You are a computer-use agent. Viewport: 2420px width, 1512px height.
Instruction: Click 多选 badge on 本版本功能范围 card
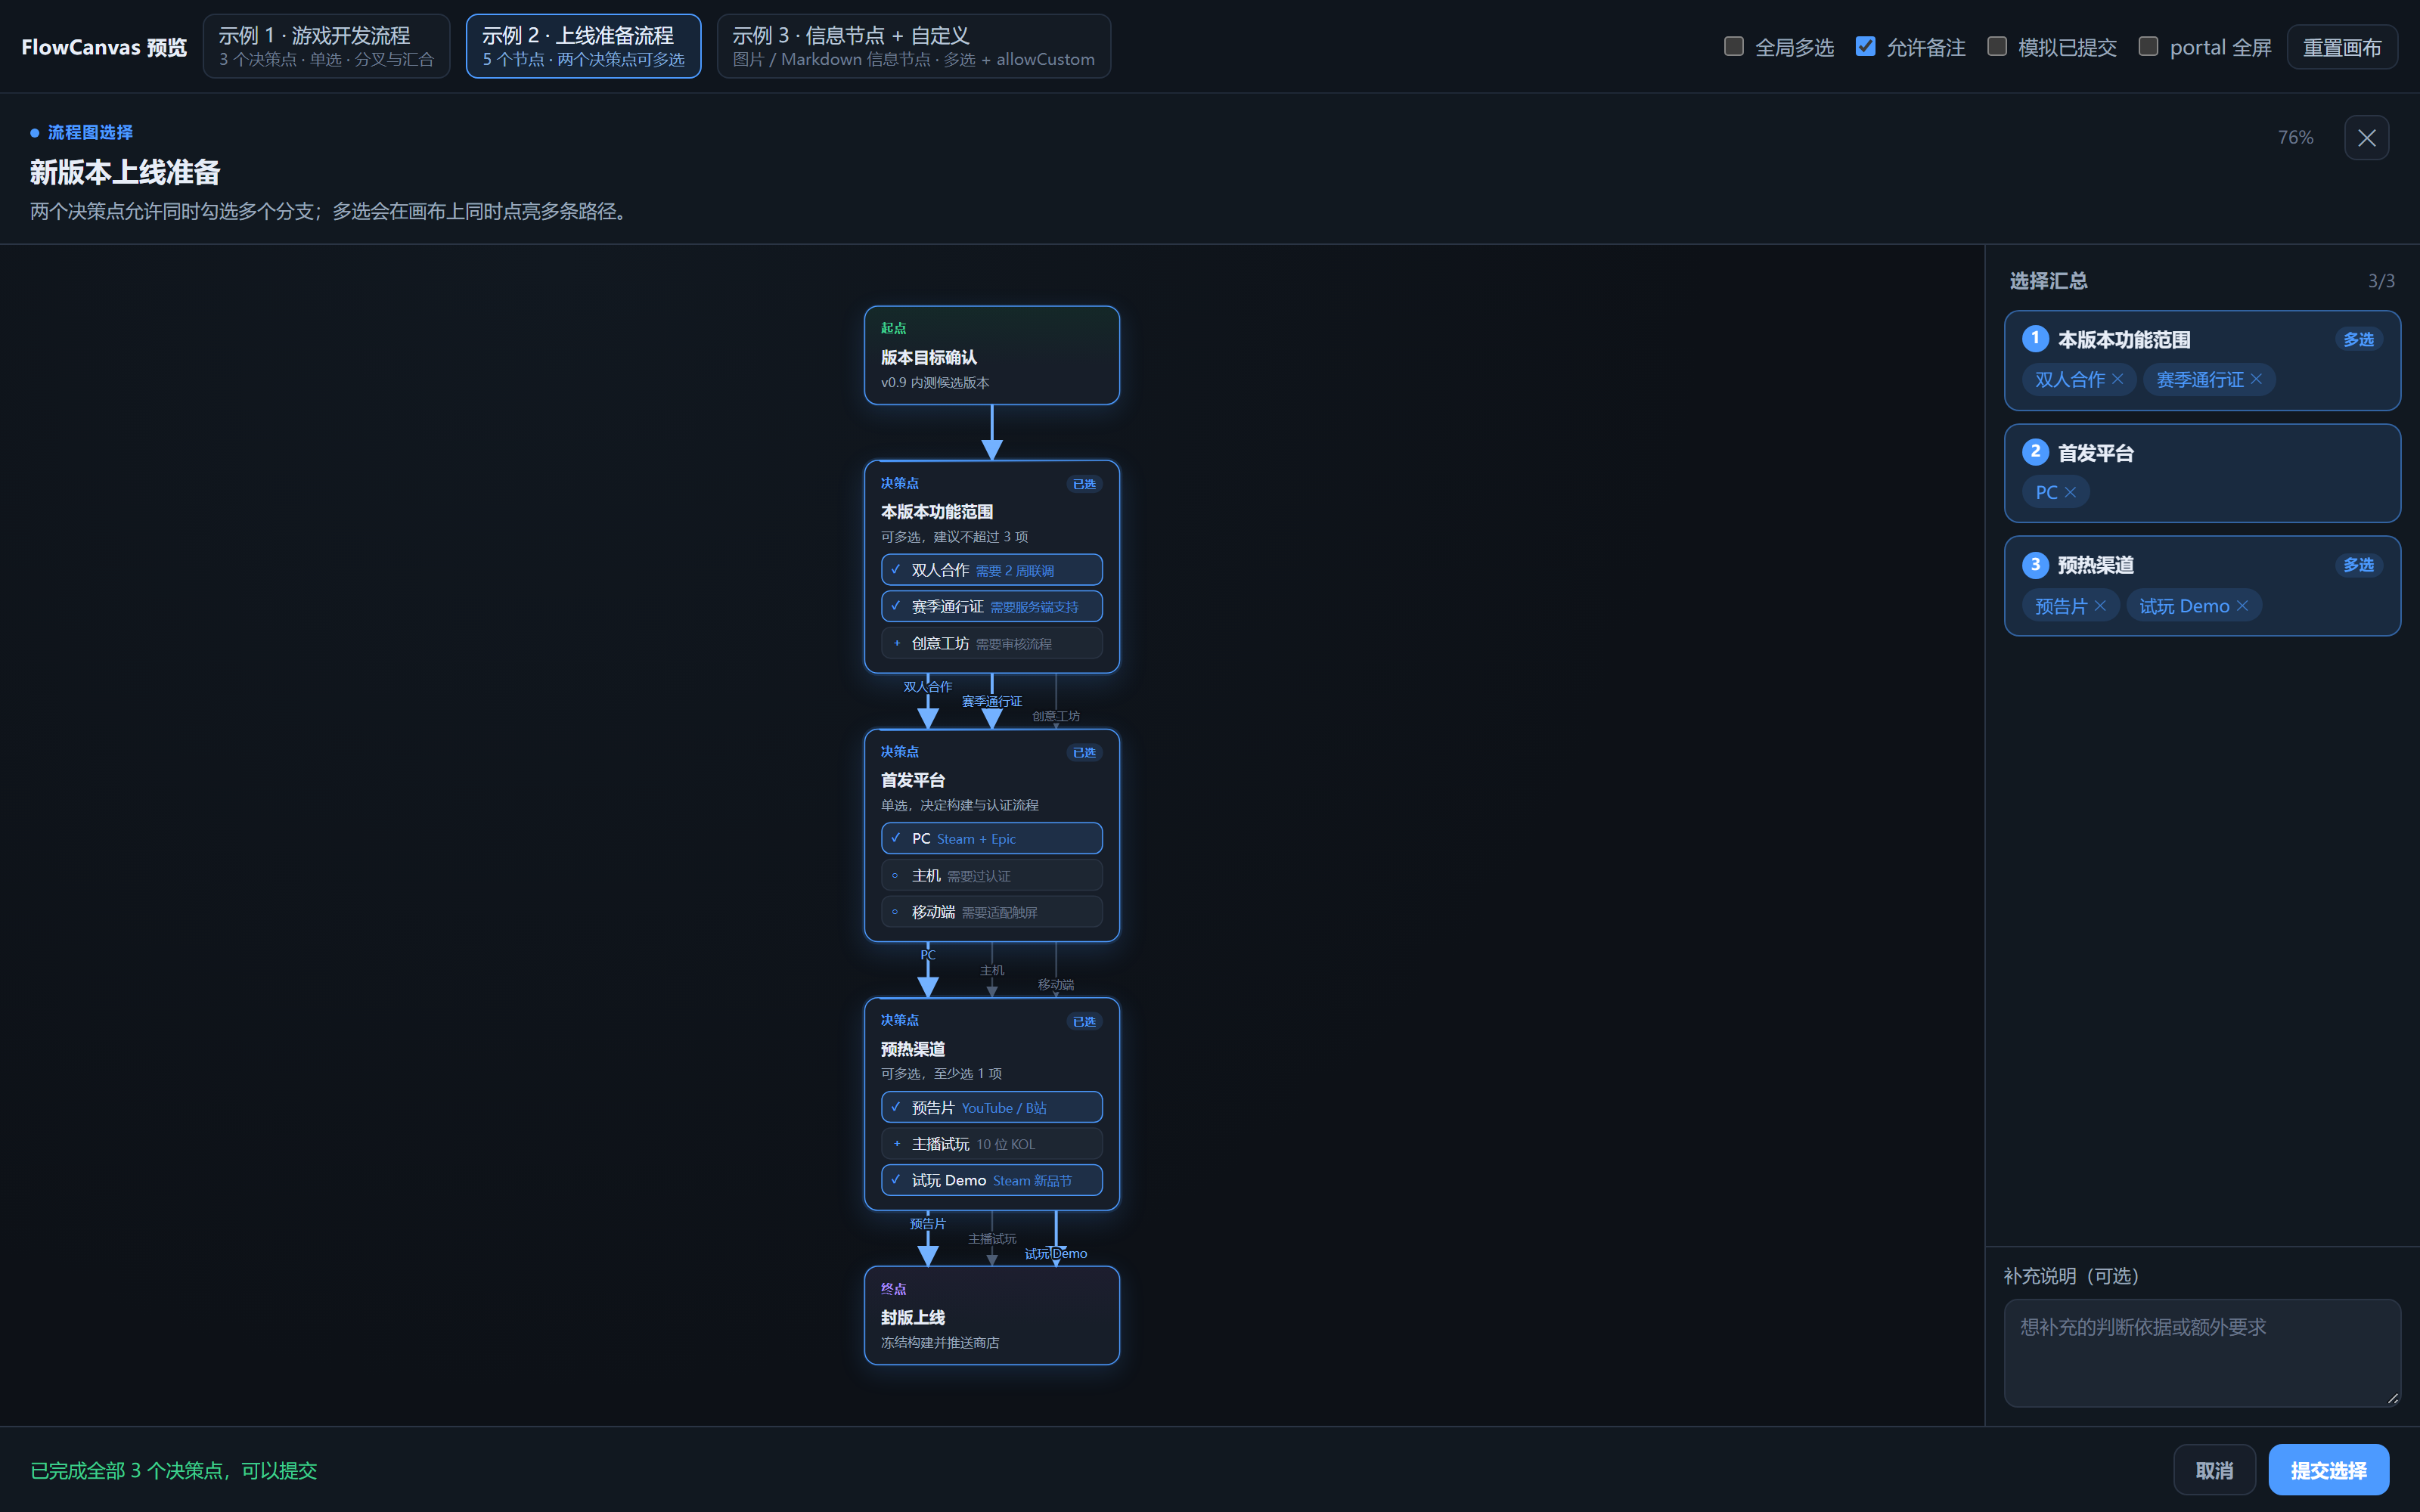pos(2358,340)
